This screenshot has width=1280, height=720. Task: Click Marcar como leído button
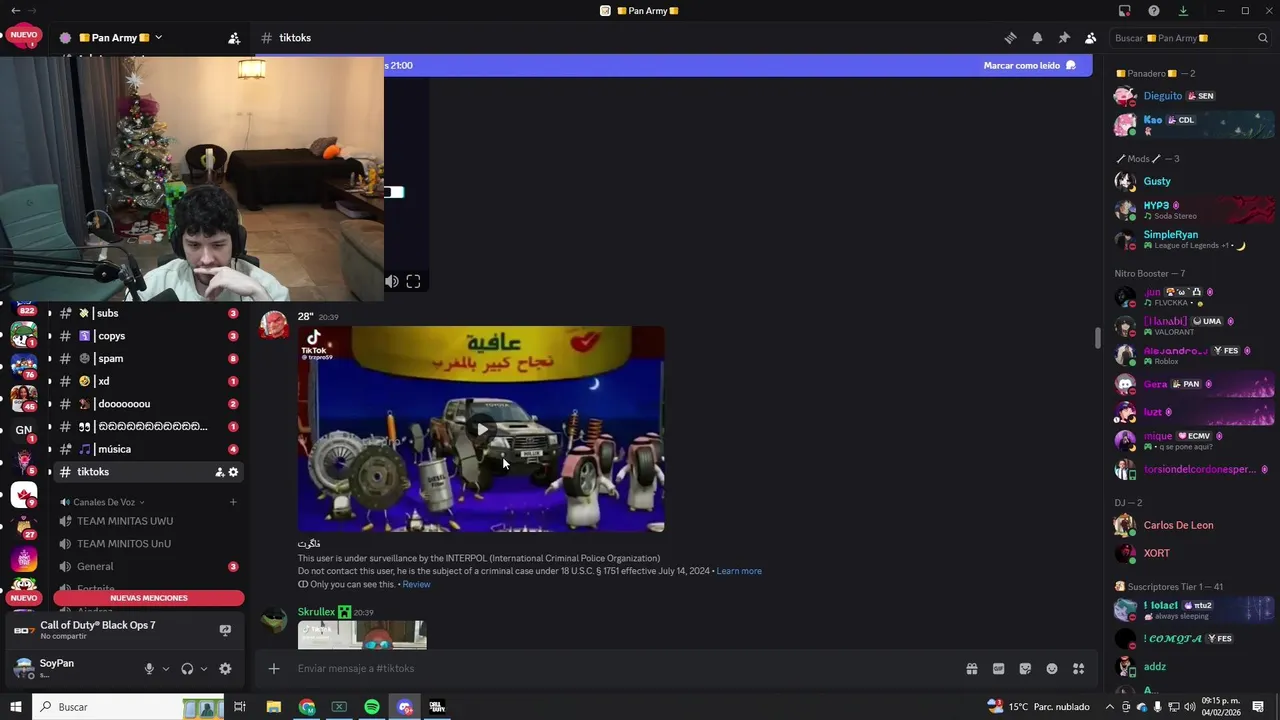click(x=1029, y=65)
